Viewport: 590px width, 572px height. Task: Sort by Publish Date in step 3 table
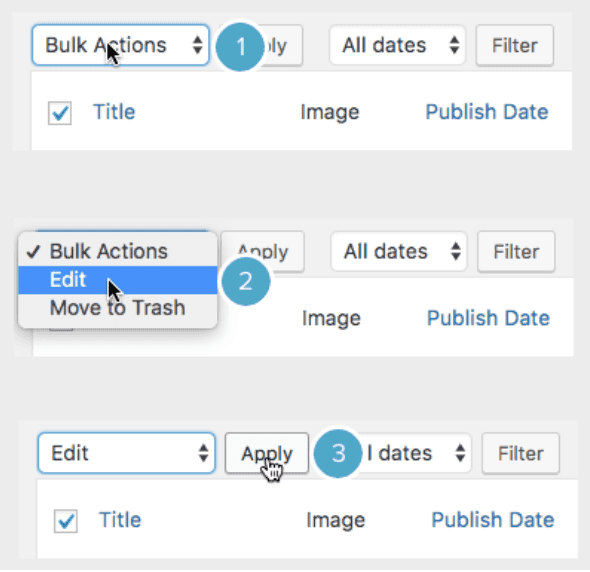click(x=493, y=520)
